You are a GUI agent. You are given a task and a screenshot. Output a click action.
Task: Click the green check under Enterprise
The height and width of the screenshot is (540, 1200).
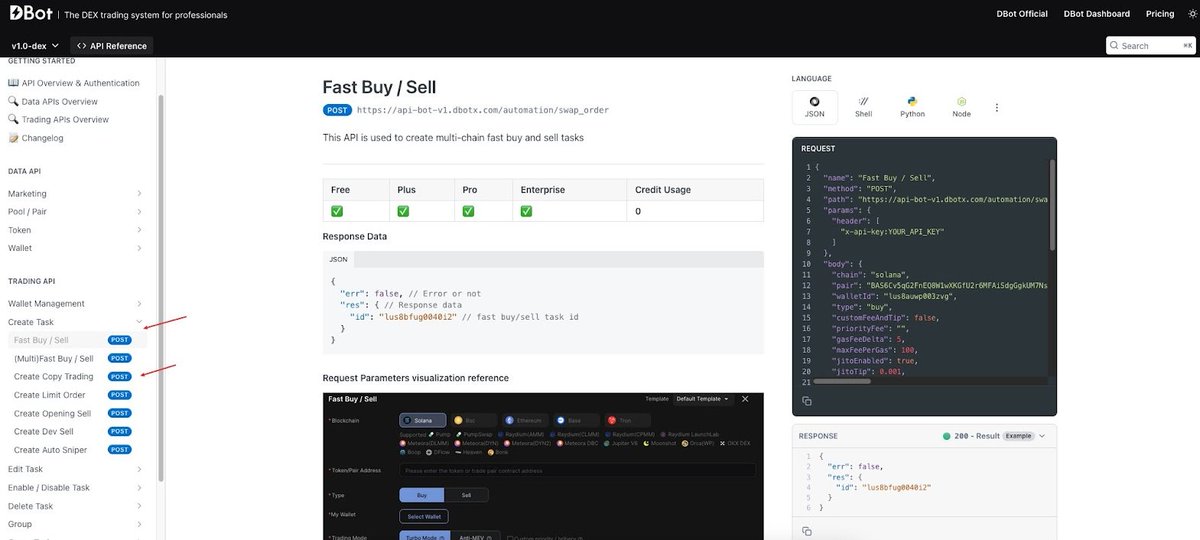[x=527, y=211]
